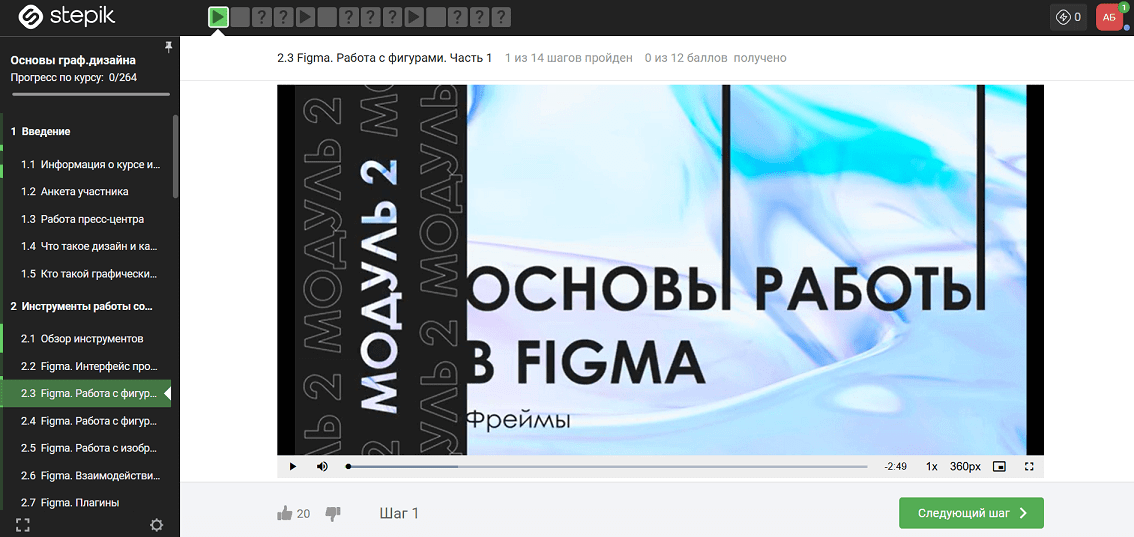
Task: Open lesson 1.4 Что такое дизайн
Action: (87, 246)
